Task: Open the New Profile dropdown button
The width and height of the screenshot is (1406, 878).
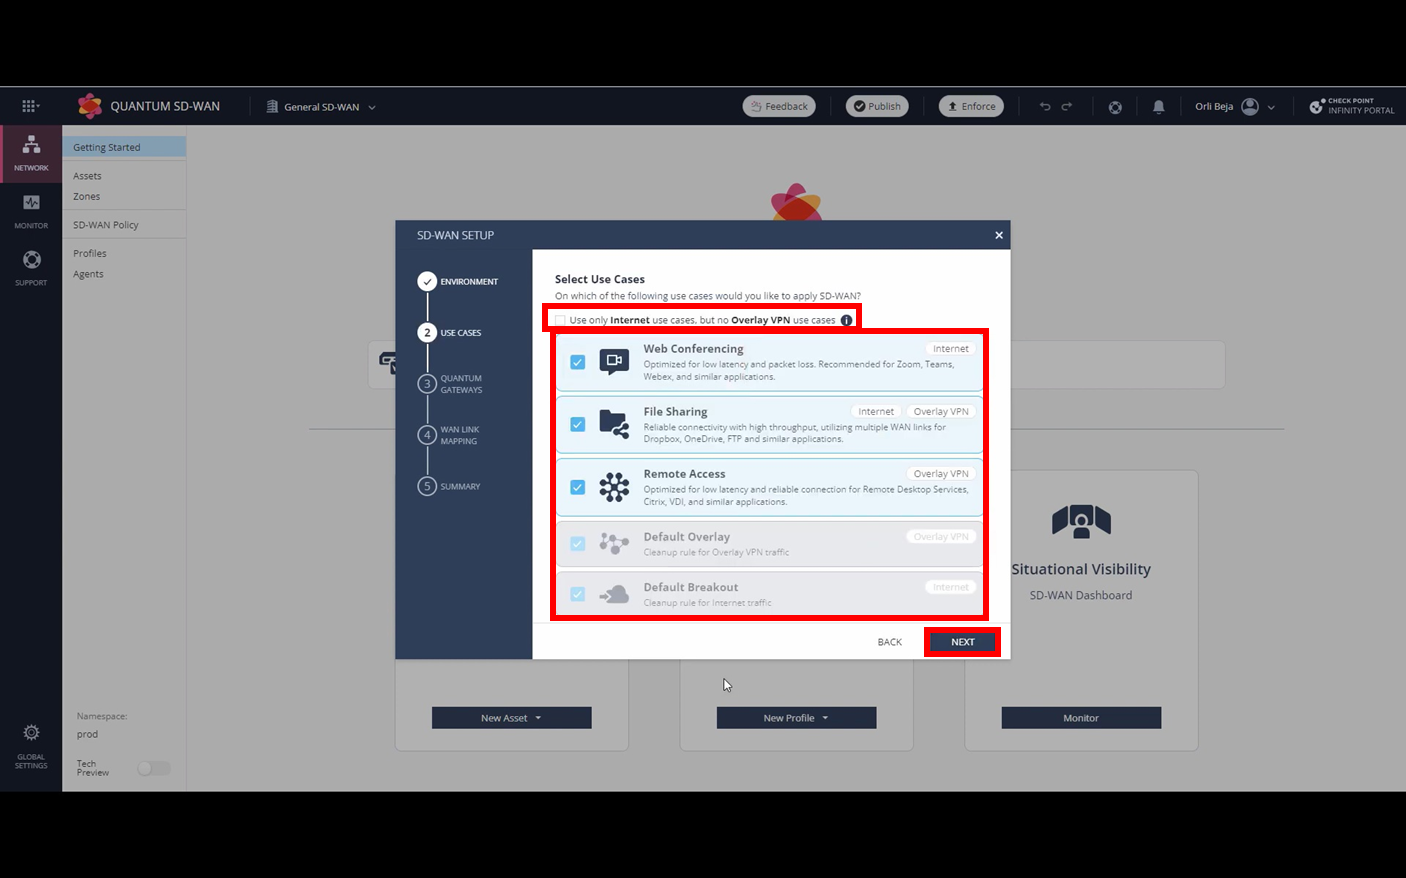Action: [797, 718]
